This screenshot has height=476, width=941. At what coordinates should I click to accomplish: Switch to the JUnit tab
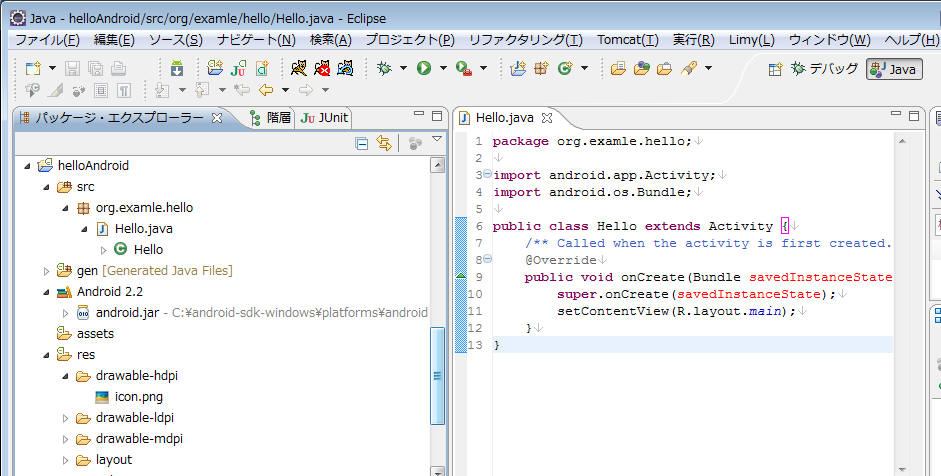(x=325, y=118)
